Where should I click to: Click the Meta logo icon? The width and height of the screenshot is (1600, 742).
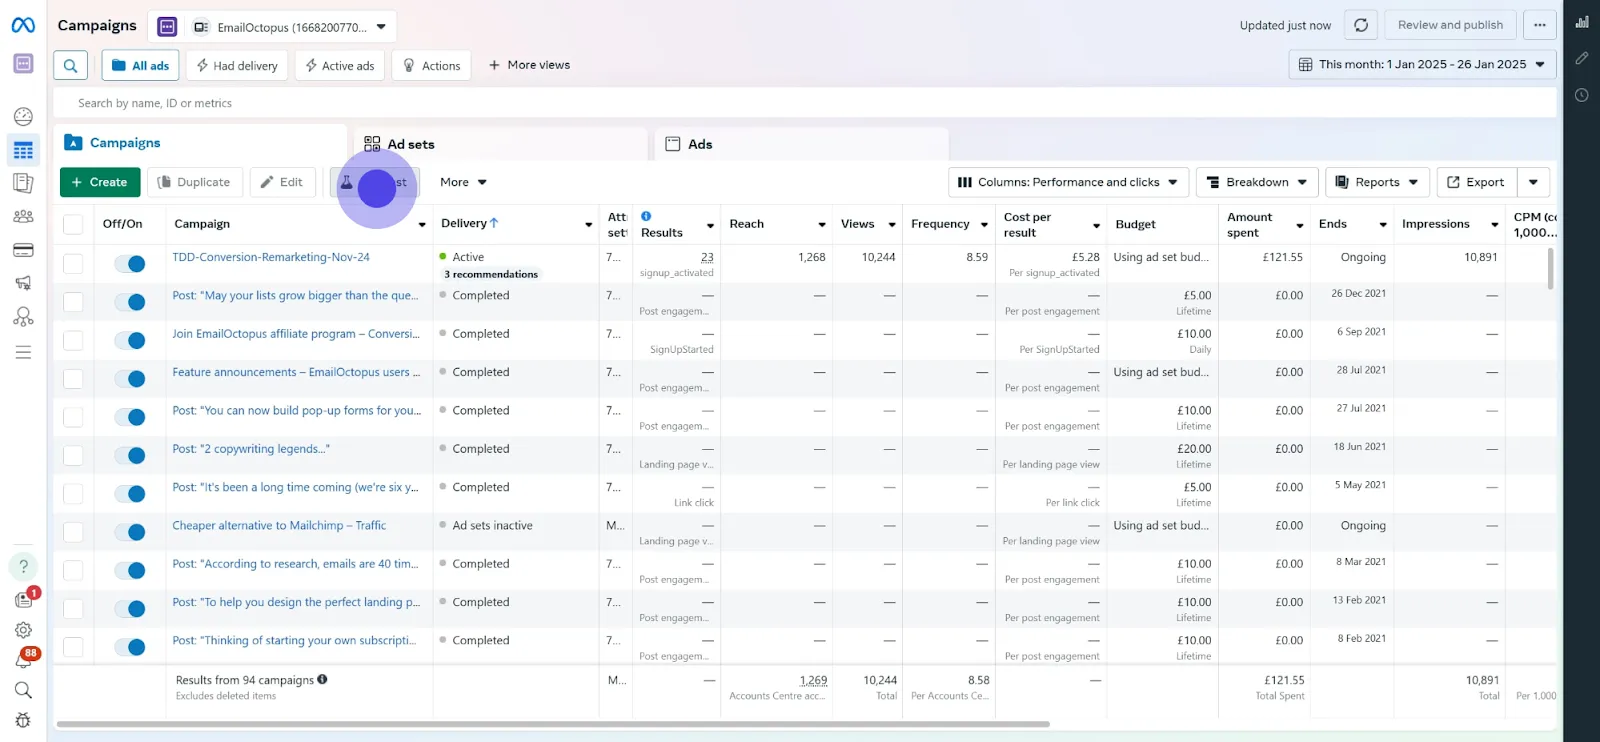click(23, 25)
